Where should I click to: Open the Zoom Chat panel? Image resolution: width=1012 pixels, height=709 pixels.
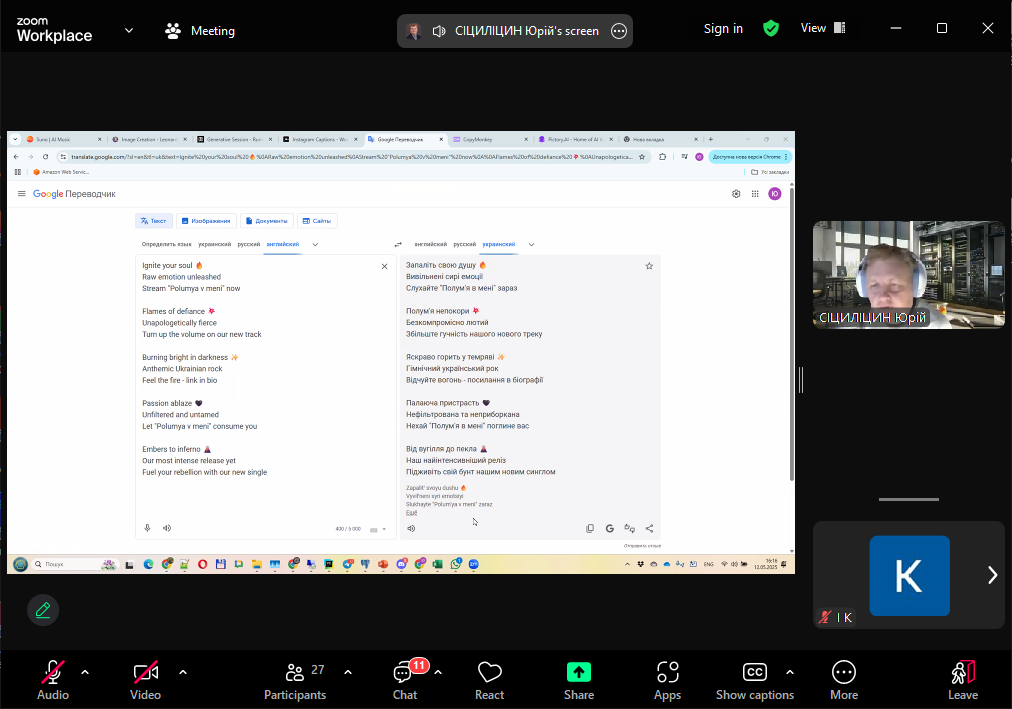pyautogui.click(x=405, y=681)
